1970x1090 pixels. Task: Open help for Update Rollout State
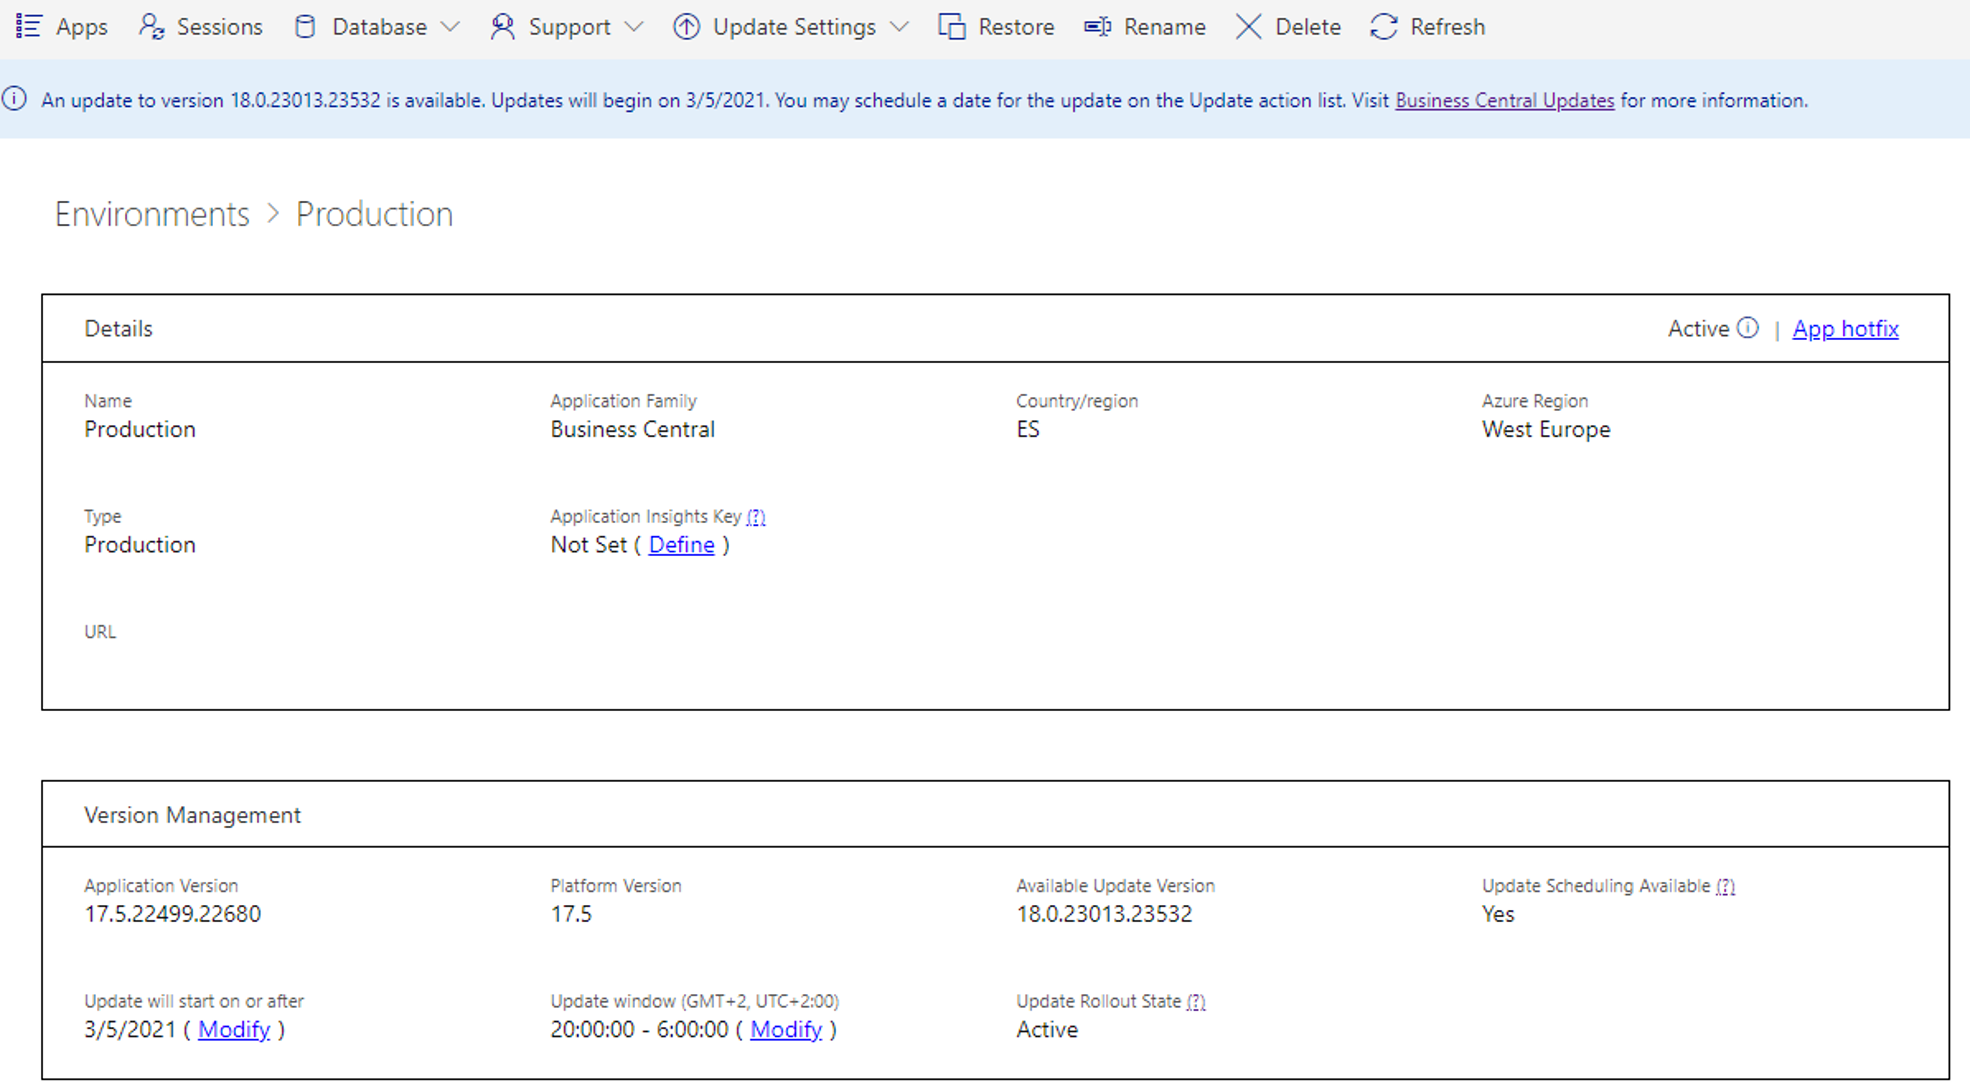coord(1196,1002)
